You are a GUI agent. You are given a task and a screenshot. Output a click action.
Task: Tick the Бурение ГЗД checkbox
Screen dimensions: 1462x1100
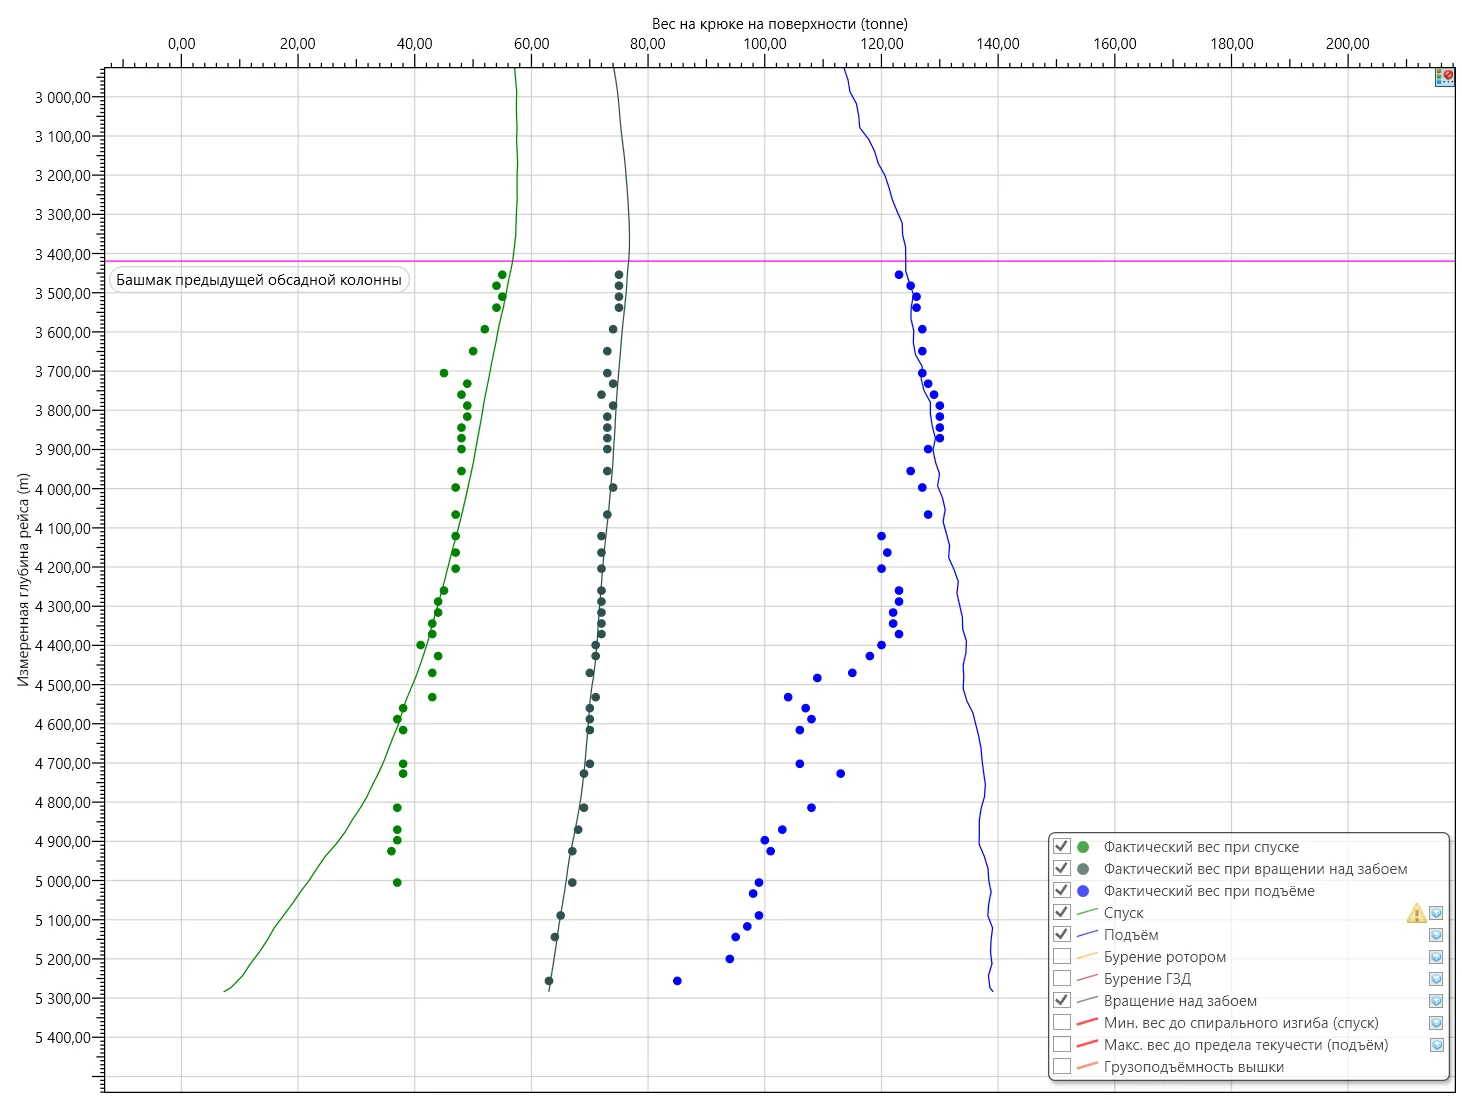pos(1062,978)
